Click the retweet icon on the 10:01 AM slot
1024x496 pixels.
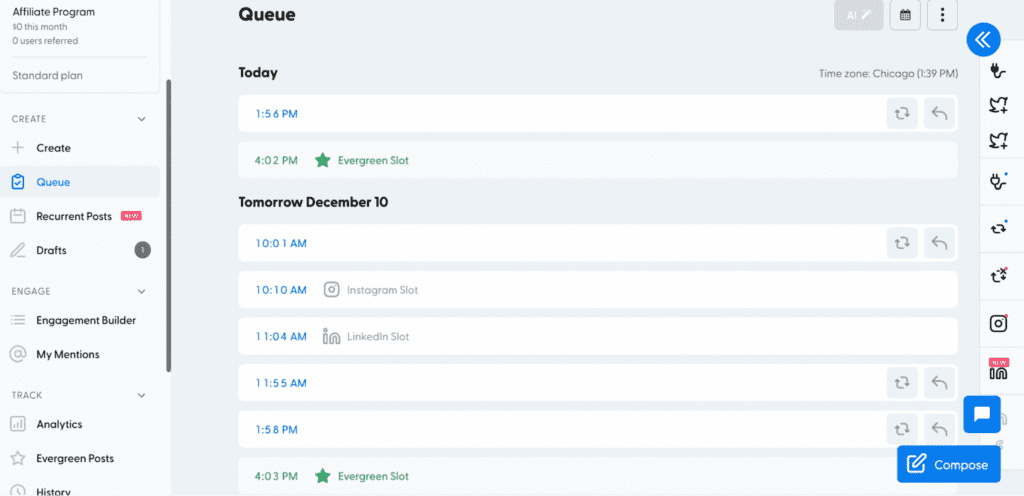(x=902, y=243)
